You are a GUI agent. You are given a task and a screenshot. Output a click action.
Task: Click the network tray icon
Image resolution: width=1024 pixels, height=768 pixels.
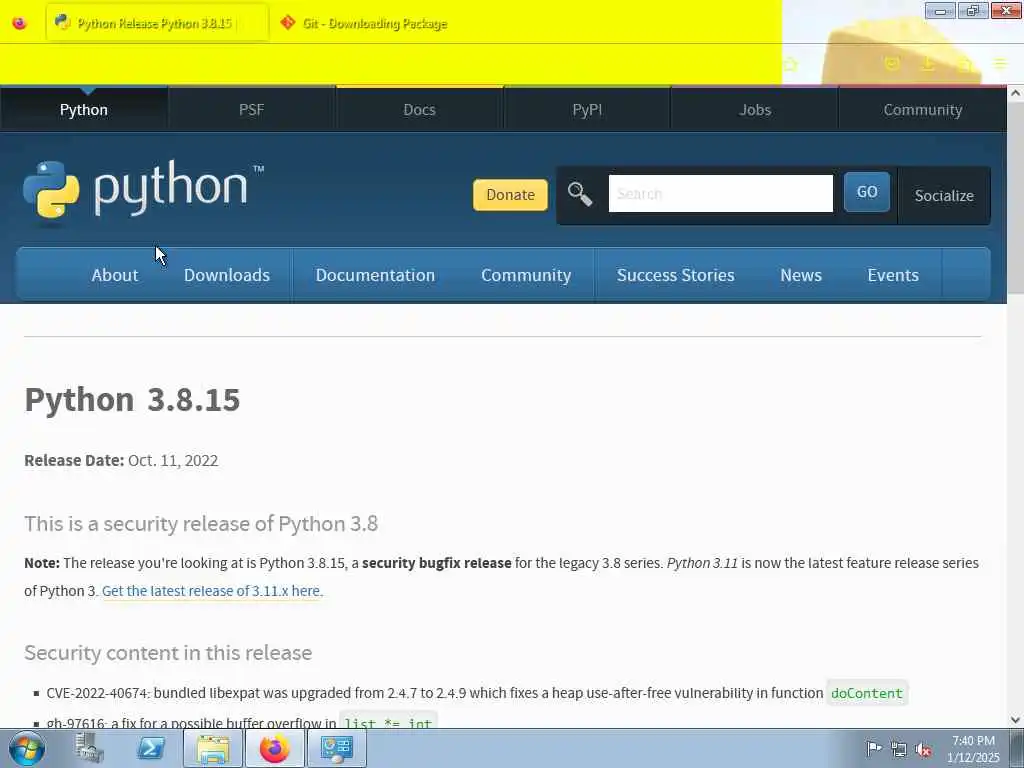[x=899, y=749]
